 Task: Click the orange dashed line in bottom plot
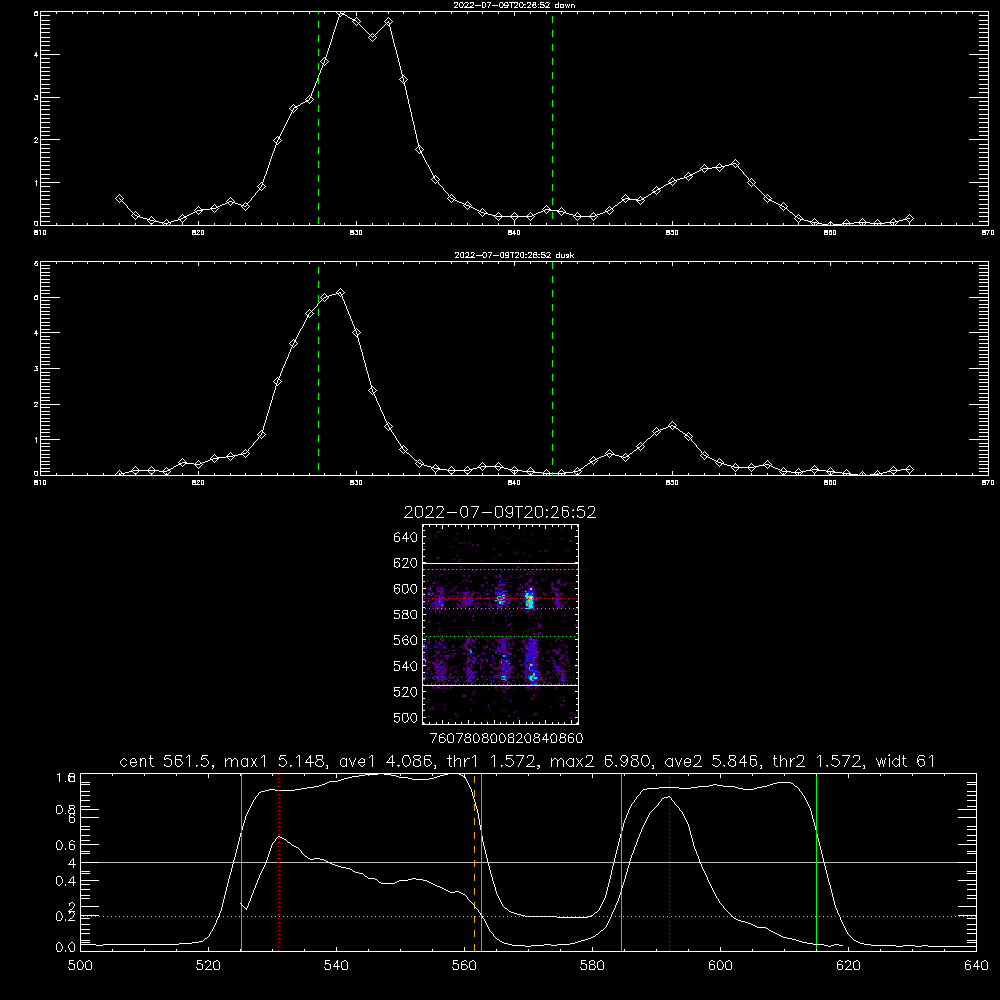click(474, 861)
